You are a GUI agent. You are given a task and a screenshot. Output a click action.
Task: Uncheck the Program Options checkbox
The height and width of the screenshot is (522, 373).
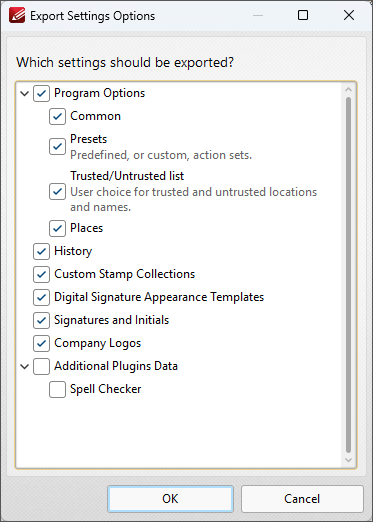pos(41,93)
